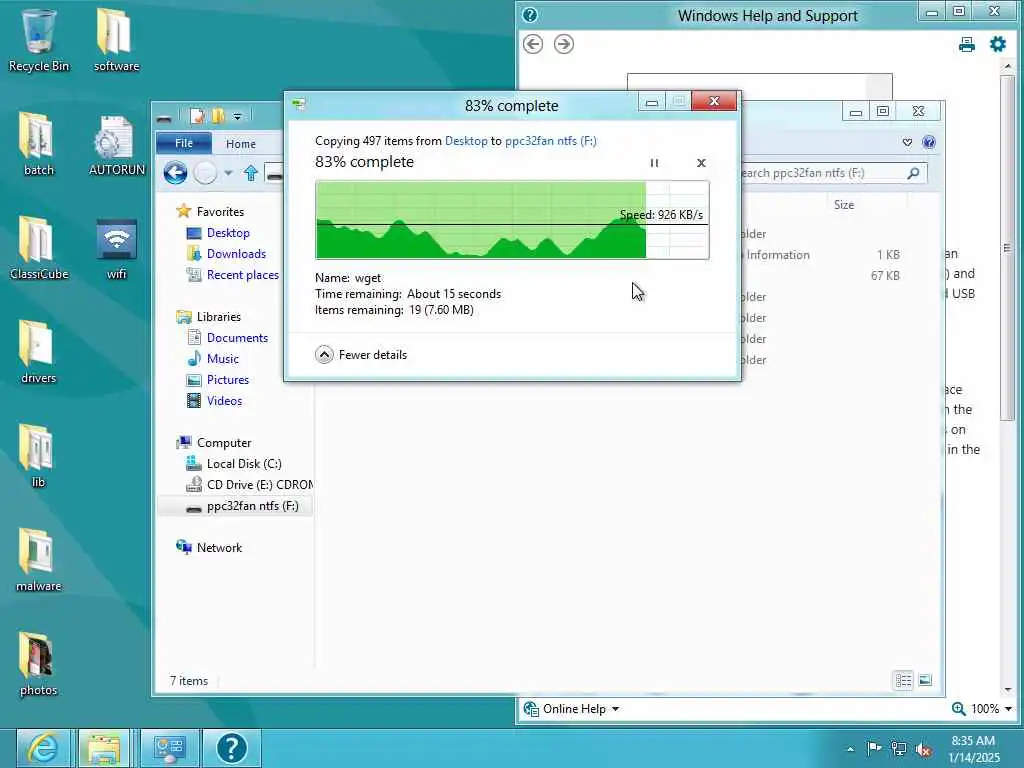Open Help and Support settings gear
Viewport: 1024px width, 768px height.
click(x=997, y=44)
